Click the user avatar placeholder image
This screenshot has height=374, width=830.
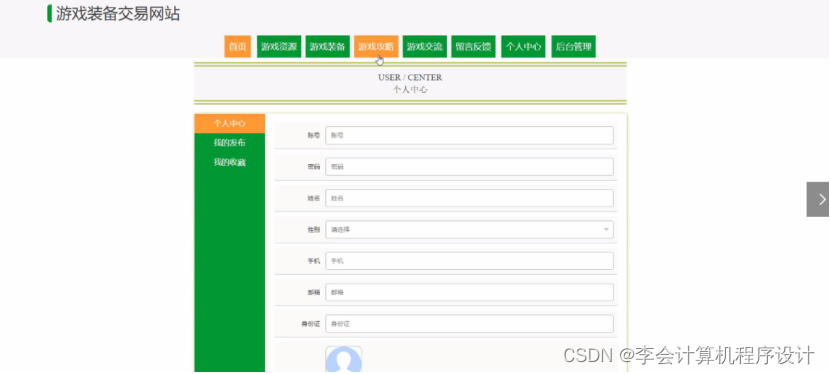click(x=344, y=360)
